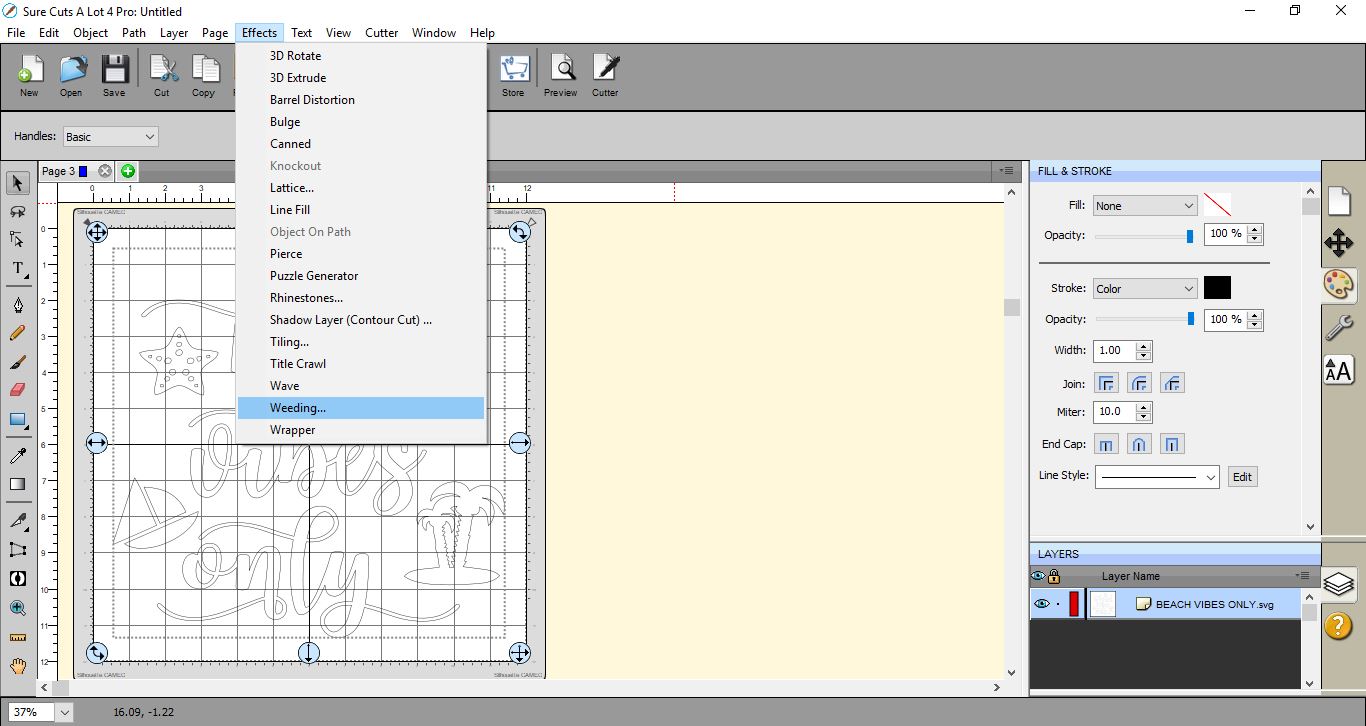Image resolution: width=1366 pixels, height=726 pixels.
Task: Pick the Eraser tool
Action: coord(18,390)
